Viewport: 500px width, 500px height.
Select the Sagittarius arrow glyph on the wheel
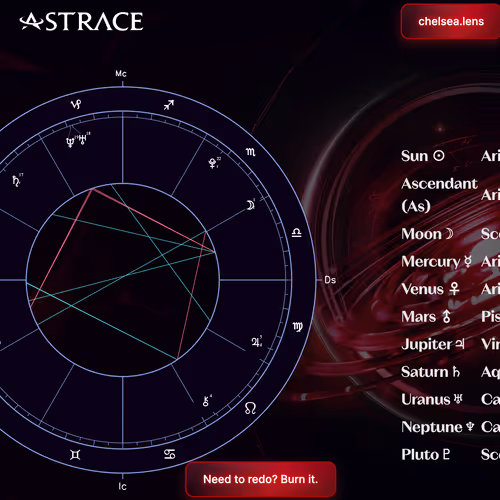click(169, 105)
